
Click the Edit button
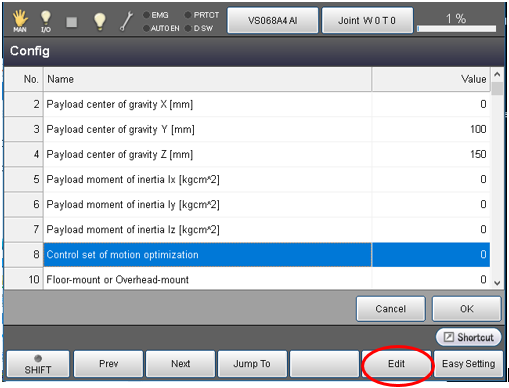[x=396, y=364]
